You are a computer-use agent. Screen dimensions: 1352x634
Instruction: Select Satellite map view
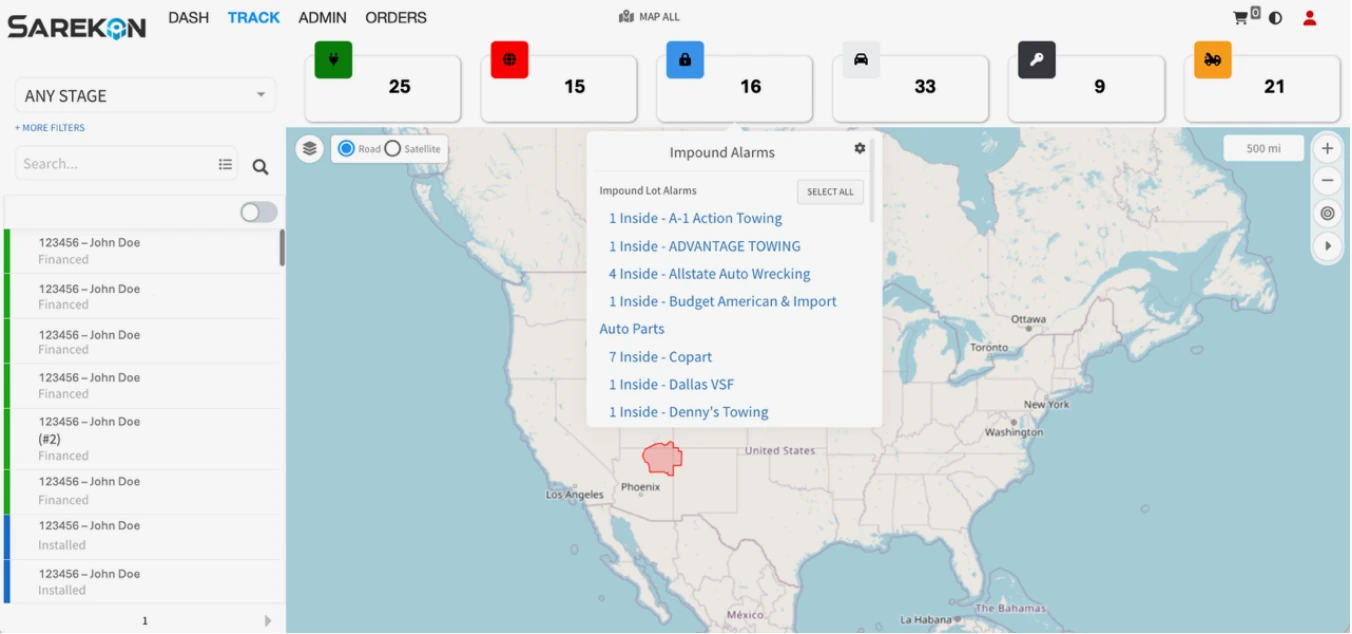tap(393, 148)
